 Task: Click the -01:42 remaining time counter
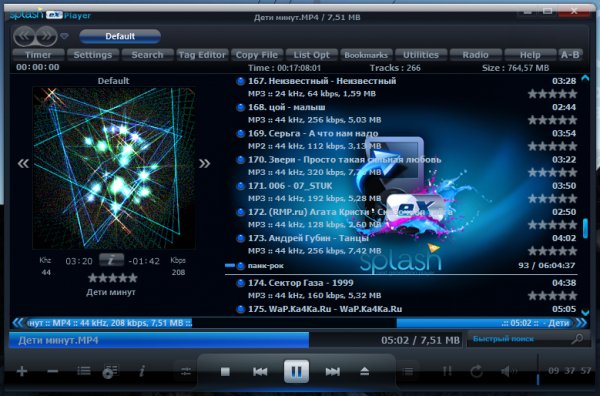(x=144, y=261)
